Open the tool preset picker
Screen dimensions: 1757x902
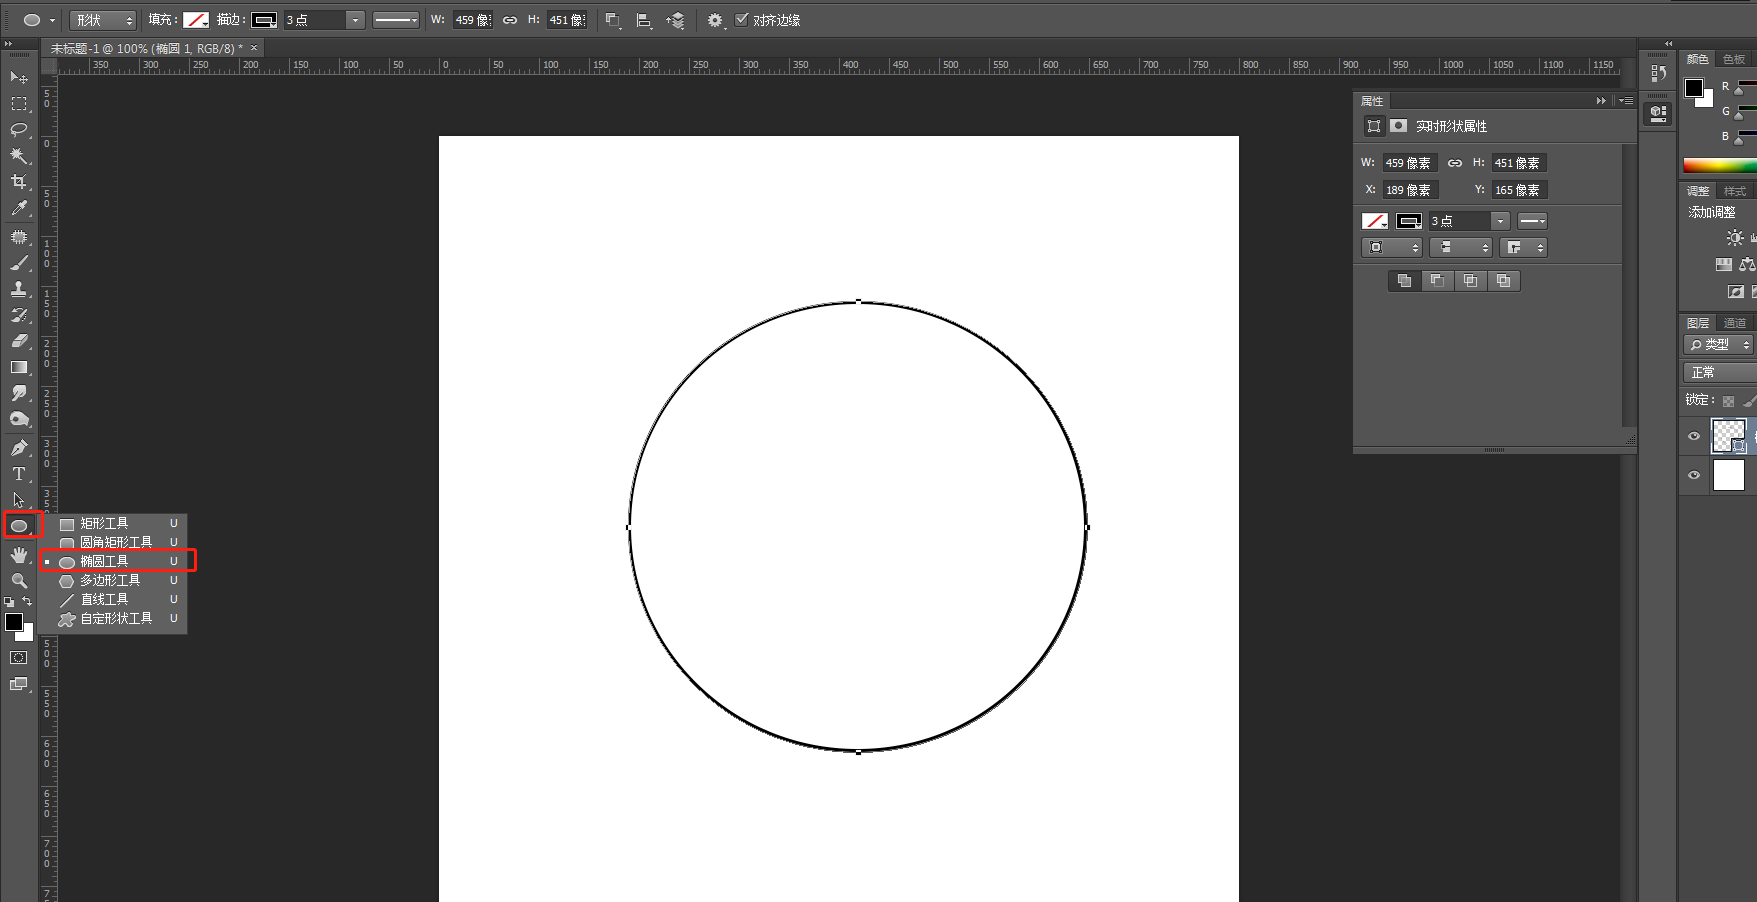pyautogui.click(x=38, y=20)
